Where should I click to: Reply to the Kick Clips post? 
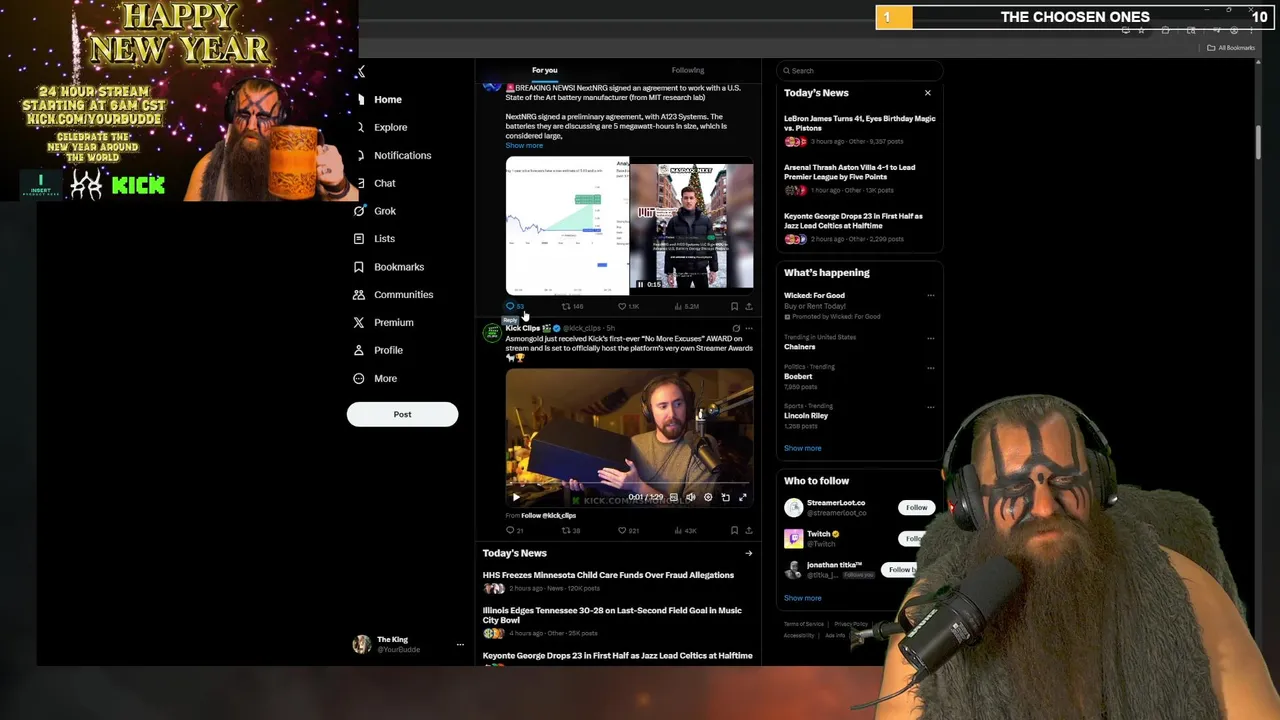[514, 531]
